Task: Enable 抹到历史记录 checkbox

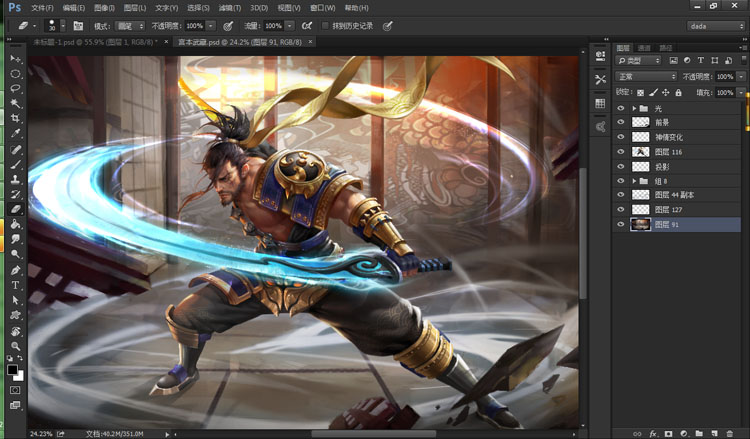Action: [x=325, y=26]
